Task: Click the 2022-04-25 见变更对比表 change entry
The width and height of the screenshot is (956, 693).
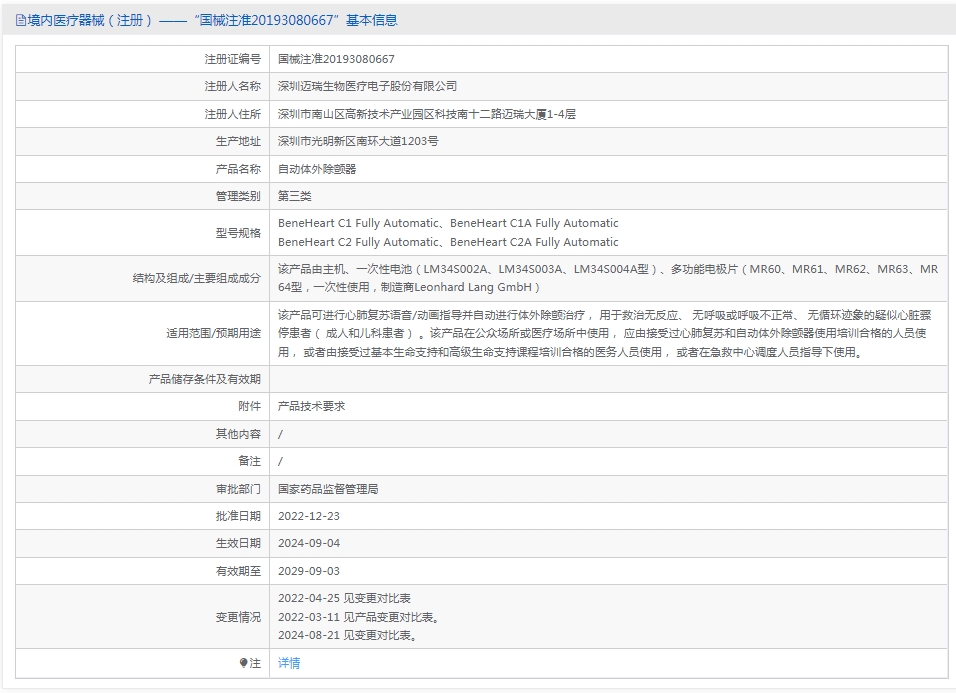Action: [344, 598]
